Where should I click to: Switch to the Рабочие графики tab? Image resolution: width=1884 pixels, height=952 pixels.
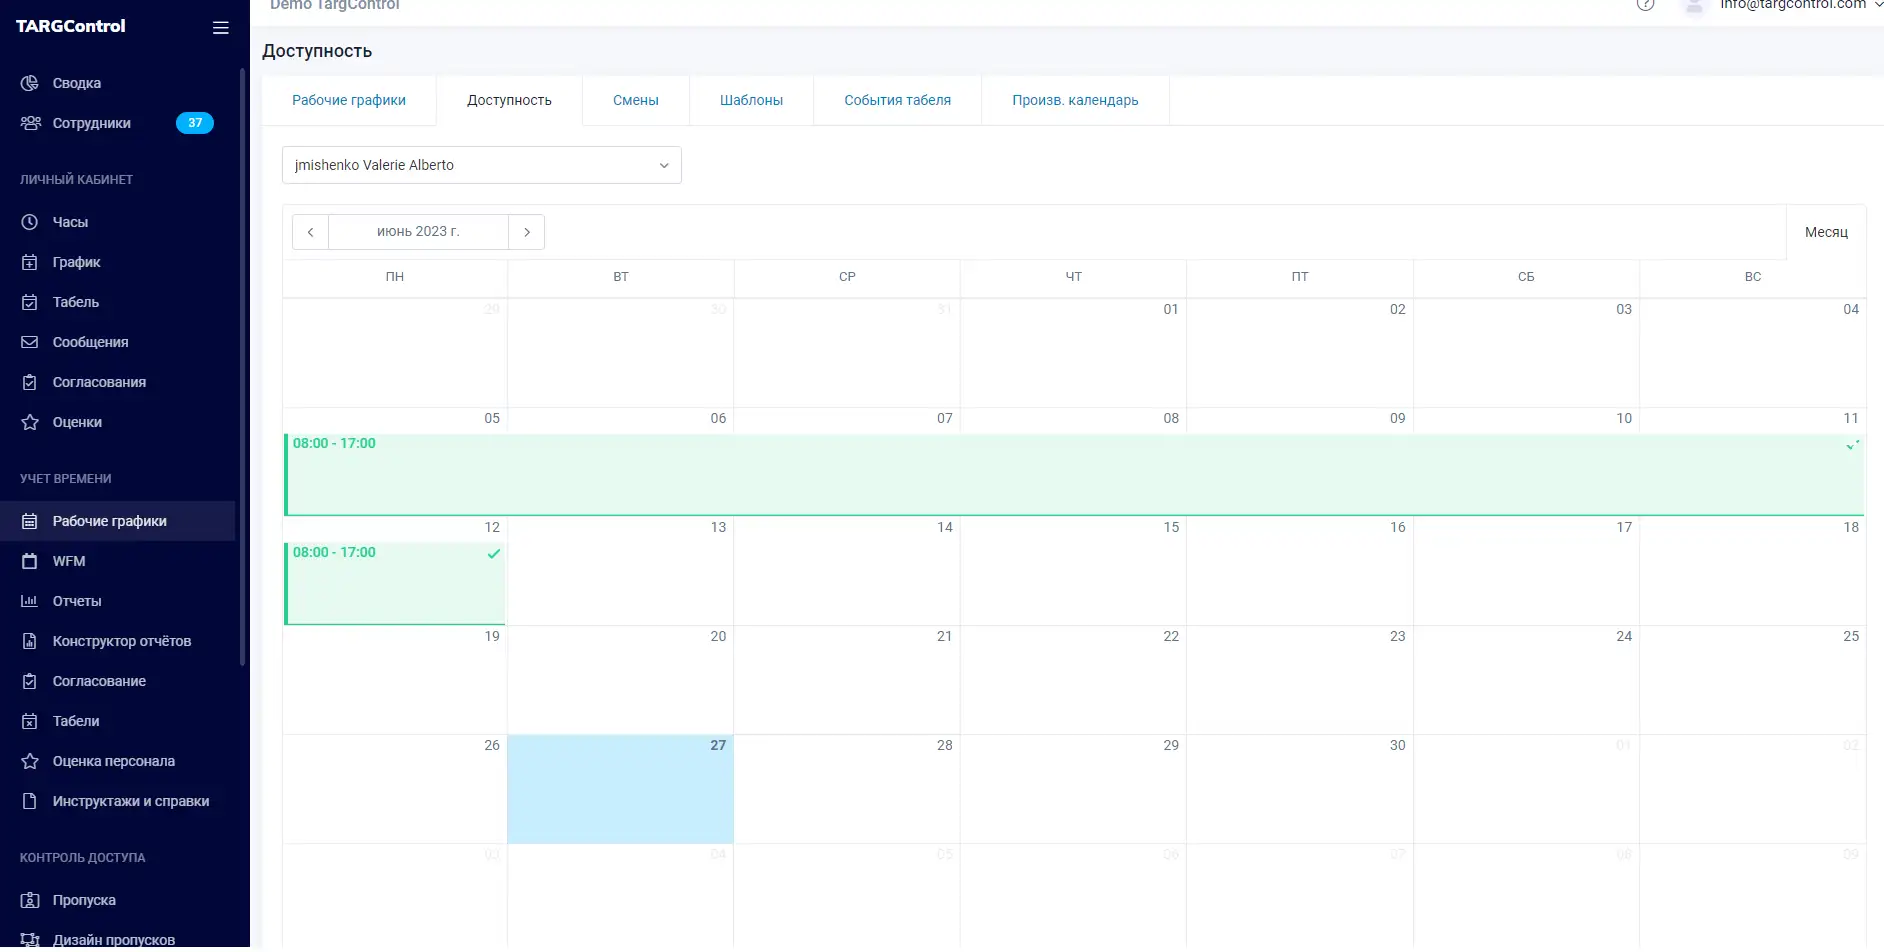click(349, 100)
